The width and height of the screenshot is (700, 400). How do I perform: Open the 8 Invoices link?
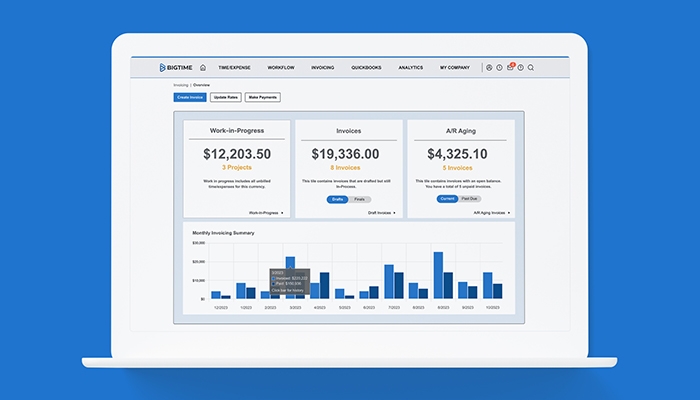pos(346,168)
